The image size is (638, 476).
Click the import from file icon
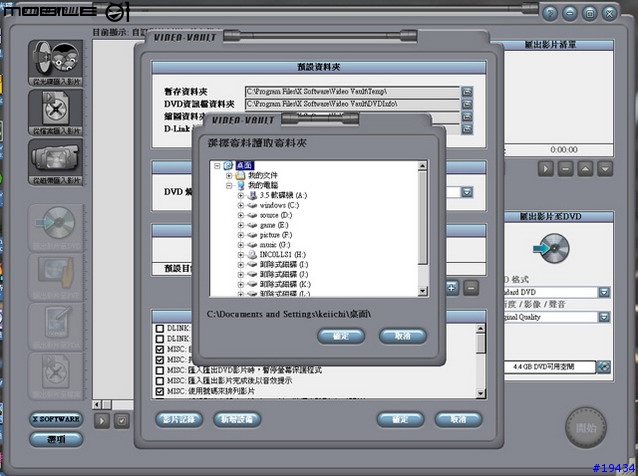coord(56,113)
